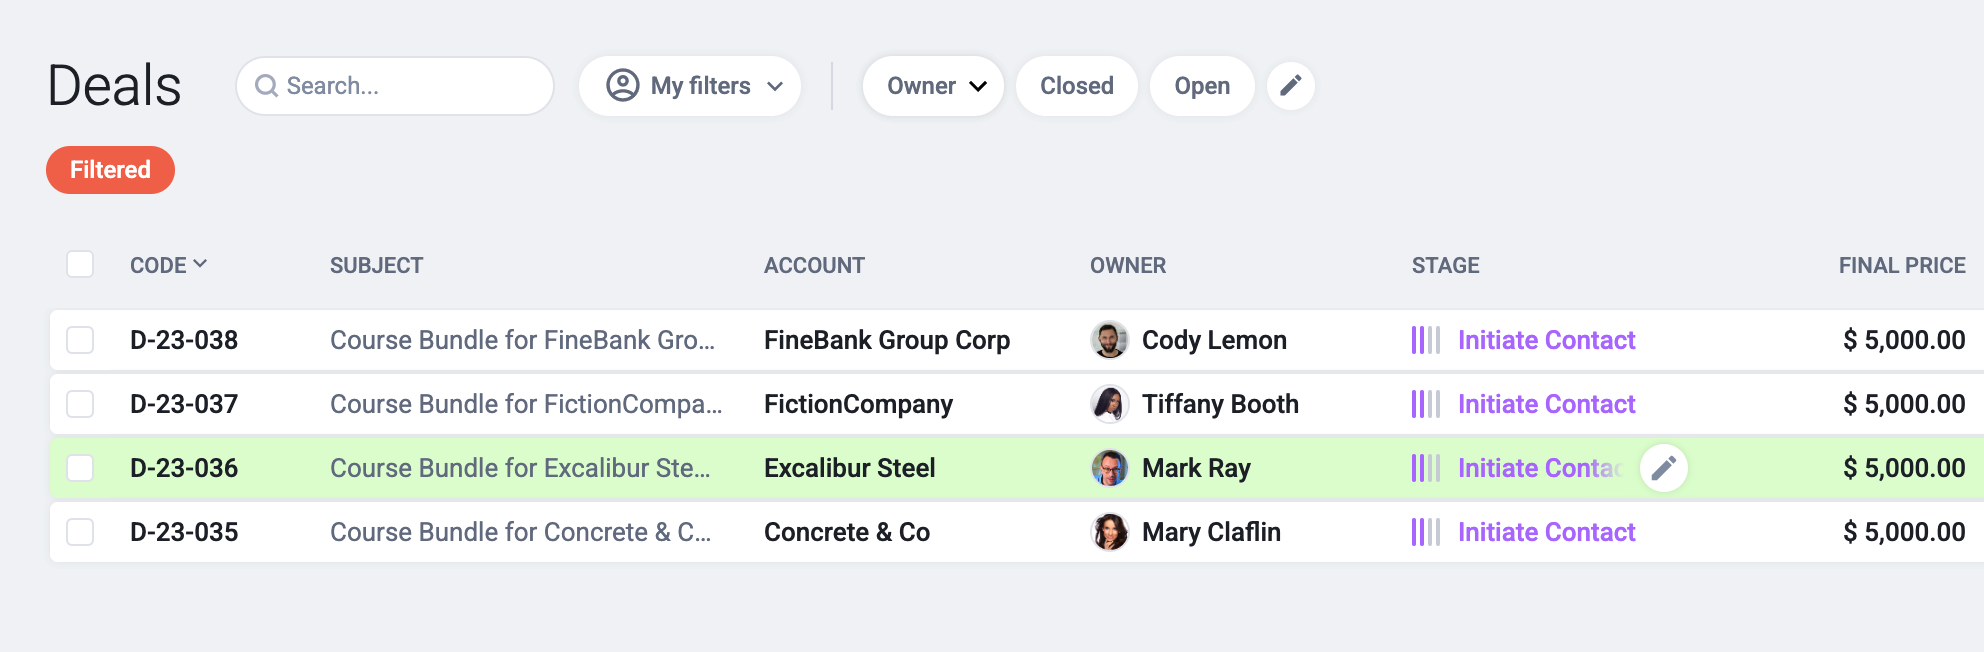Click Cody Lemon's avatar picture
Screen dimensions: 1984x652
[x=1109, y=340]
